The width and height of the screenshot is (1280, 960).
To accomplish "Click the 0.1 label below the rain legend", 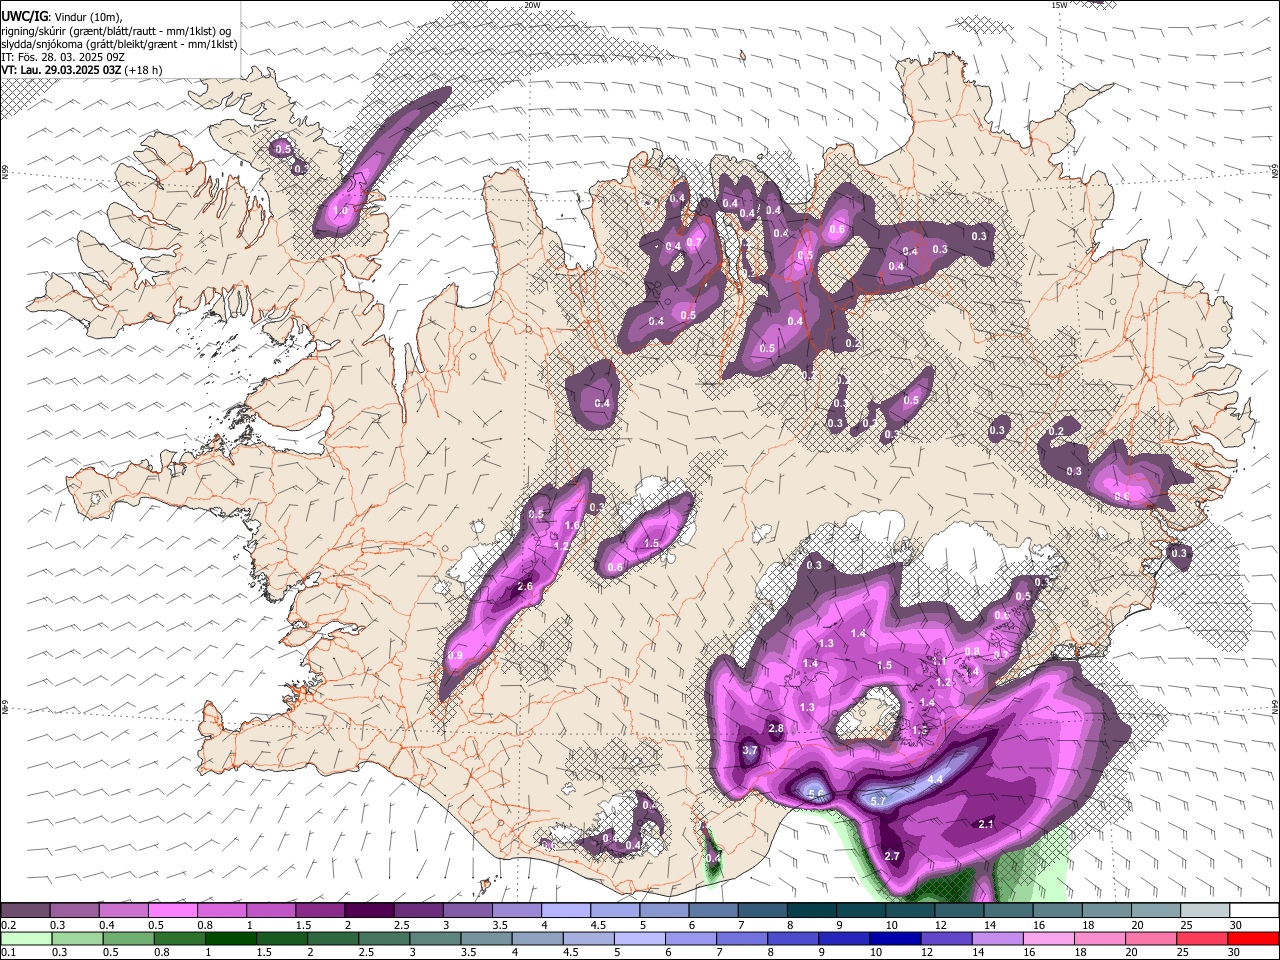I will tap(9, 953).
